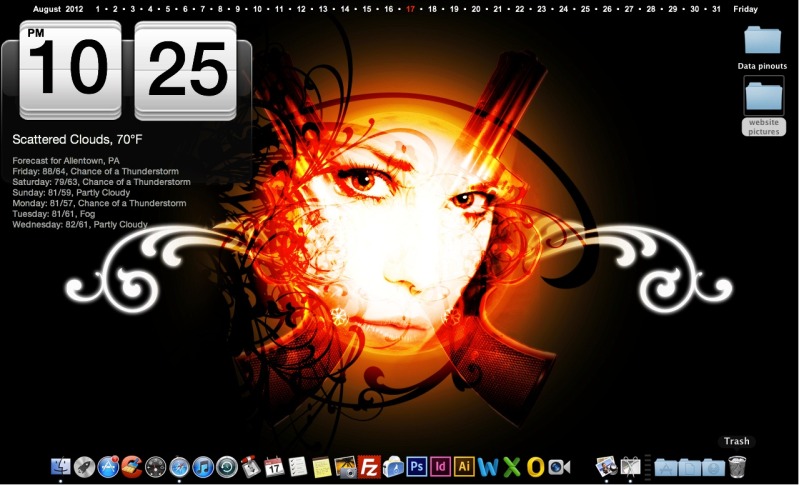Click the hour flip card showing 10
This screenshot has width=799, height=485.
pos(70,70)
